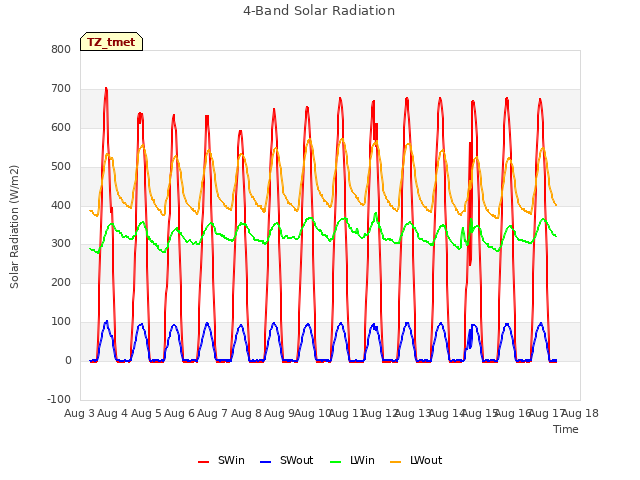
Task: Click the '400' y-axis tick label
Action: [x=61, y=205]
